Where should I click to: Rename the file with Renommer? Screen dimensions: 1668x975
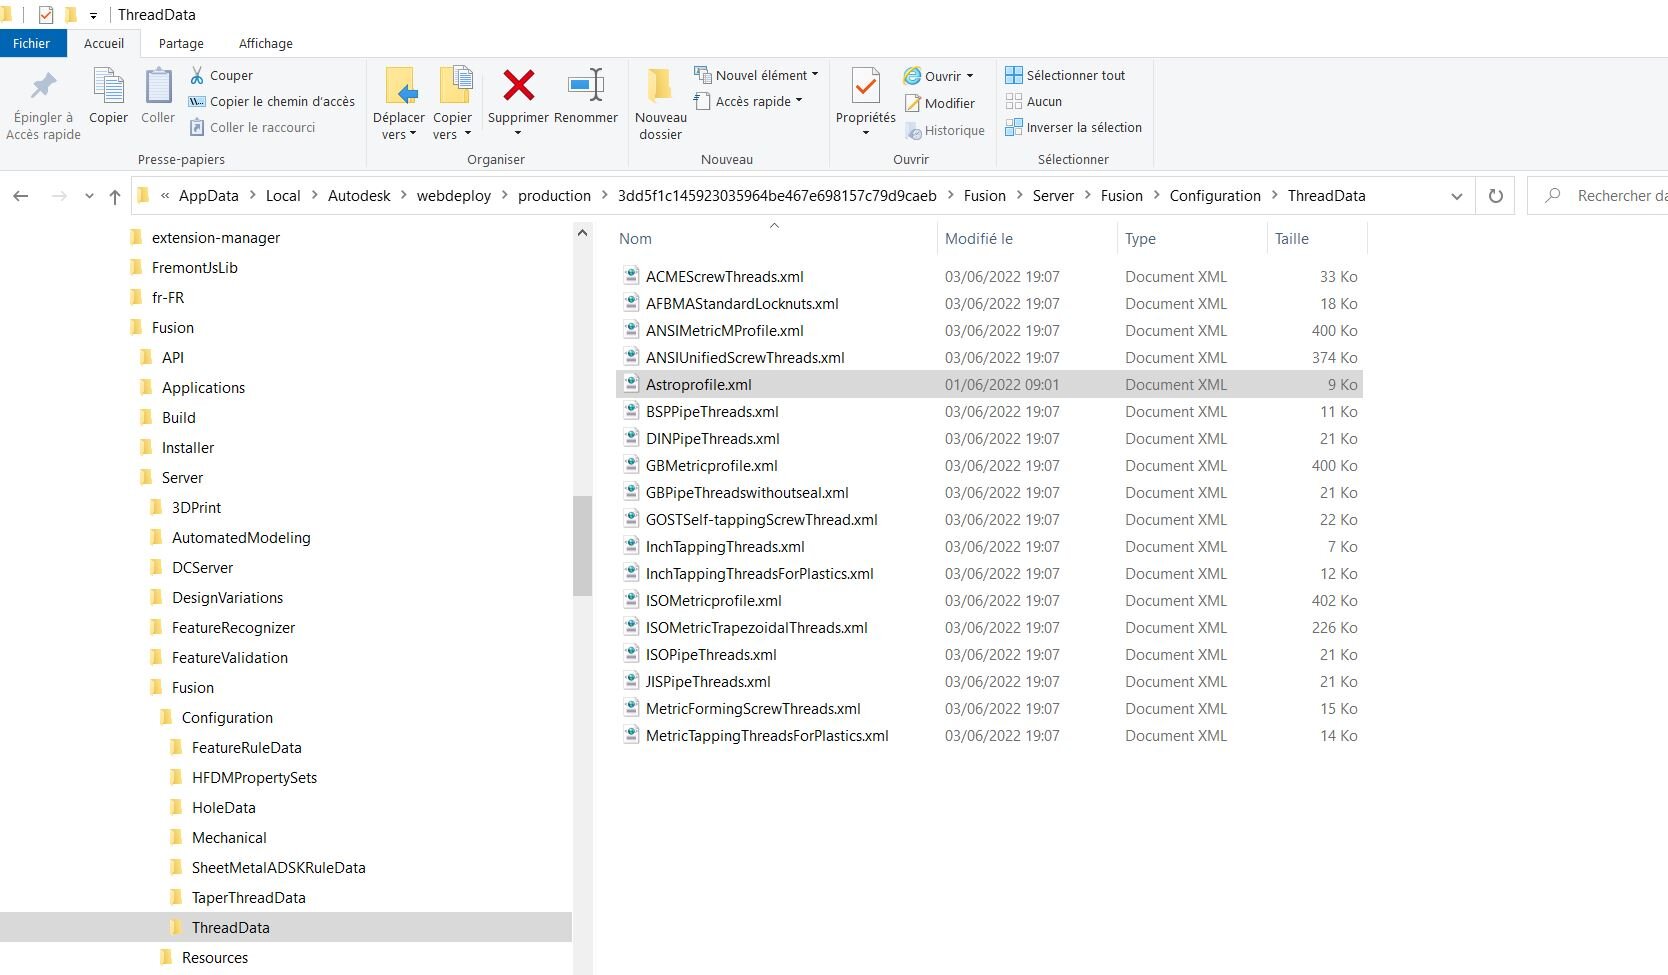586,97
